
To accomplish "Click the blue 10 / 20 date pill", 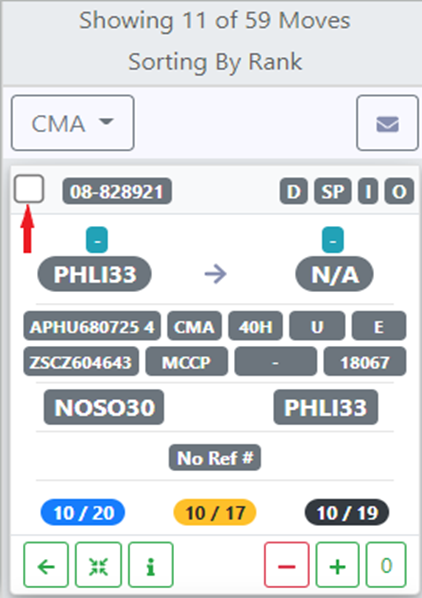I will [83, 513].
